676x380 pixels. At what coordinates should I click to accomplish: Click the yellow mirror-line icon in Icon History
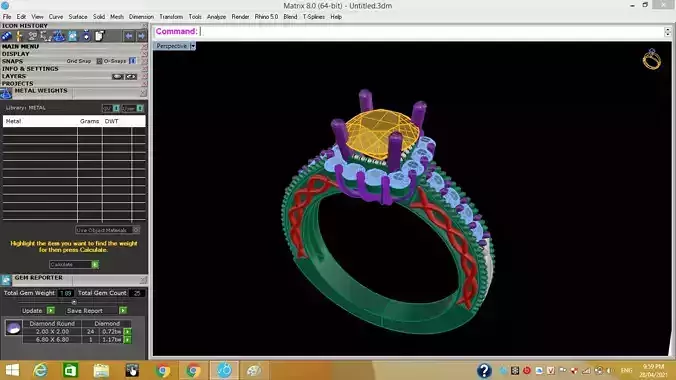[19, 36]
